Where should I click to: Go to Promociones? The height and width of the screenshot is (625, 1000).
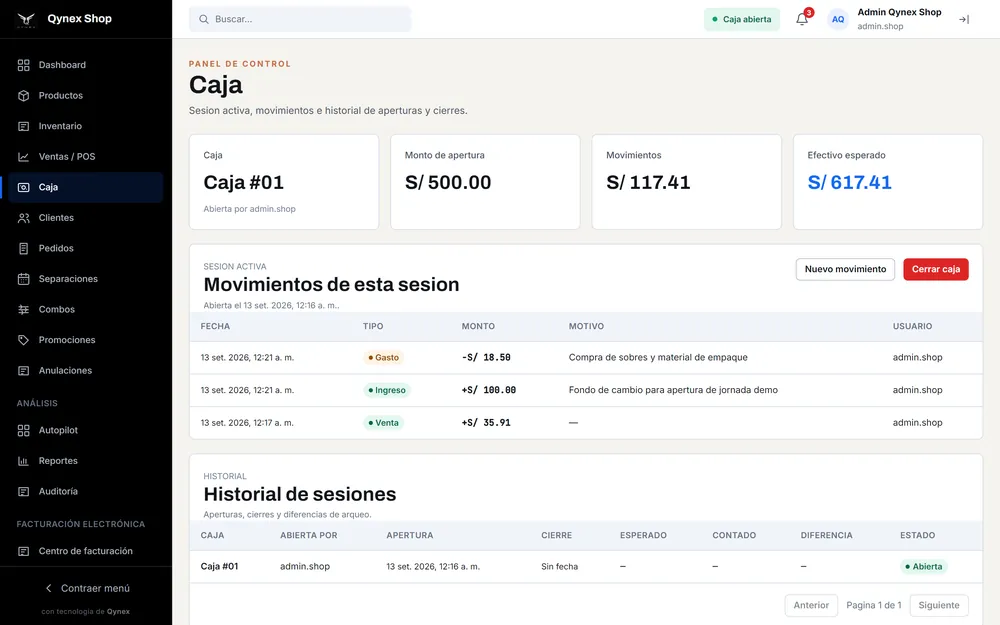click(x=86, y=341)
